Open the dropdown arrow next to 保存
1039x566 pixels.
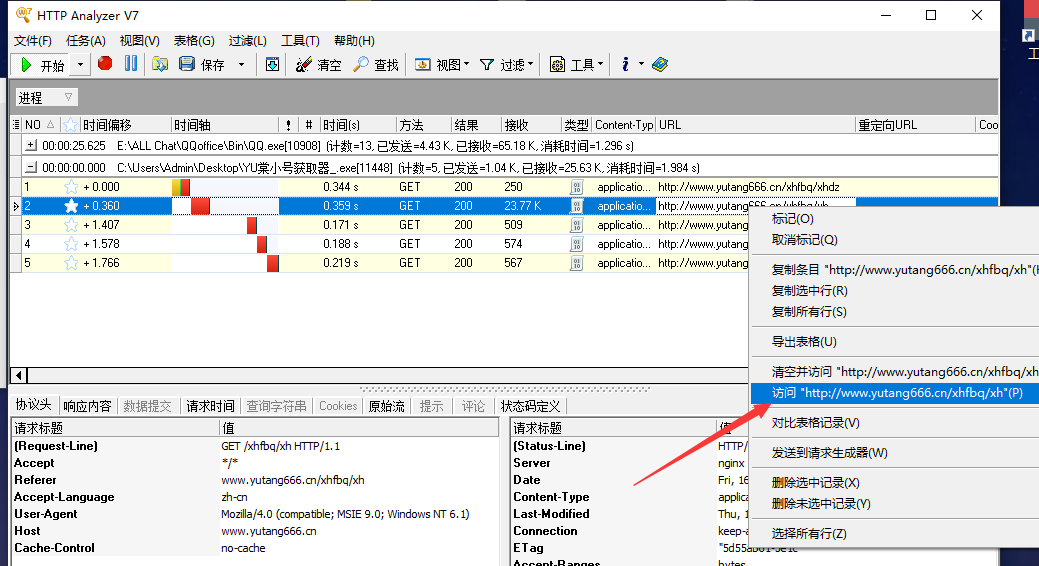click(x=241, y=64)
